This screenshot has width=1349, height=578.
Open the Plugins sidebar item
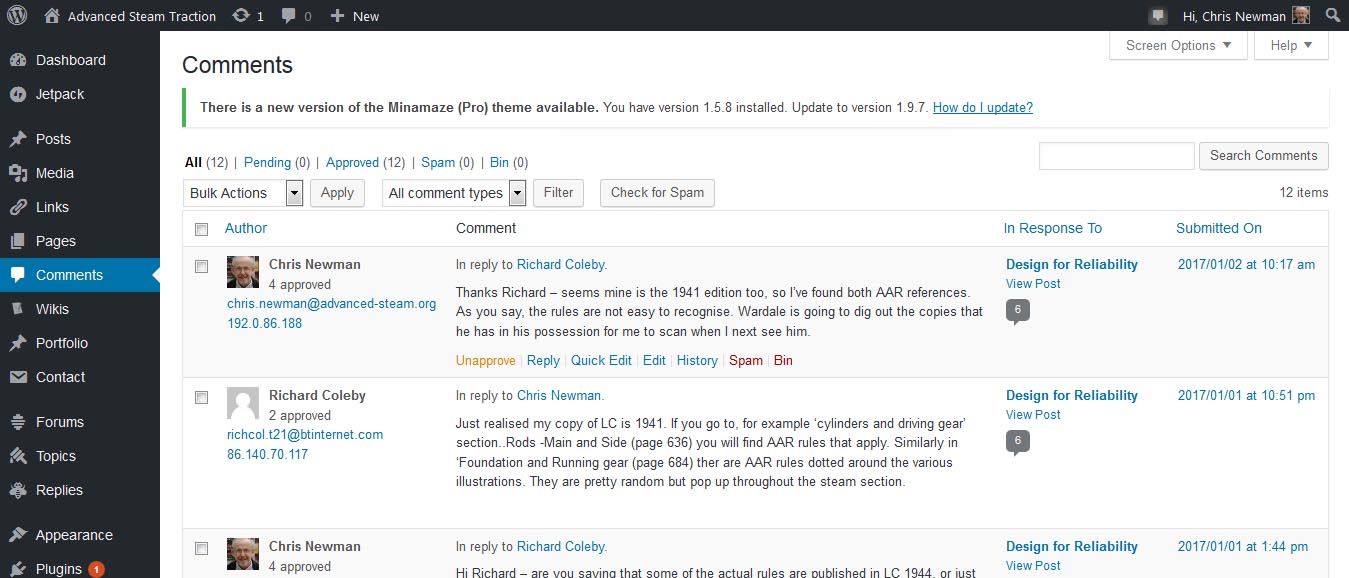tap(58, 569)
